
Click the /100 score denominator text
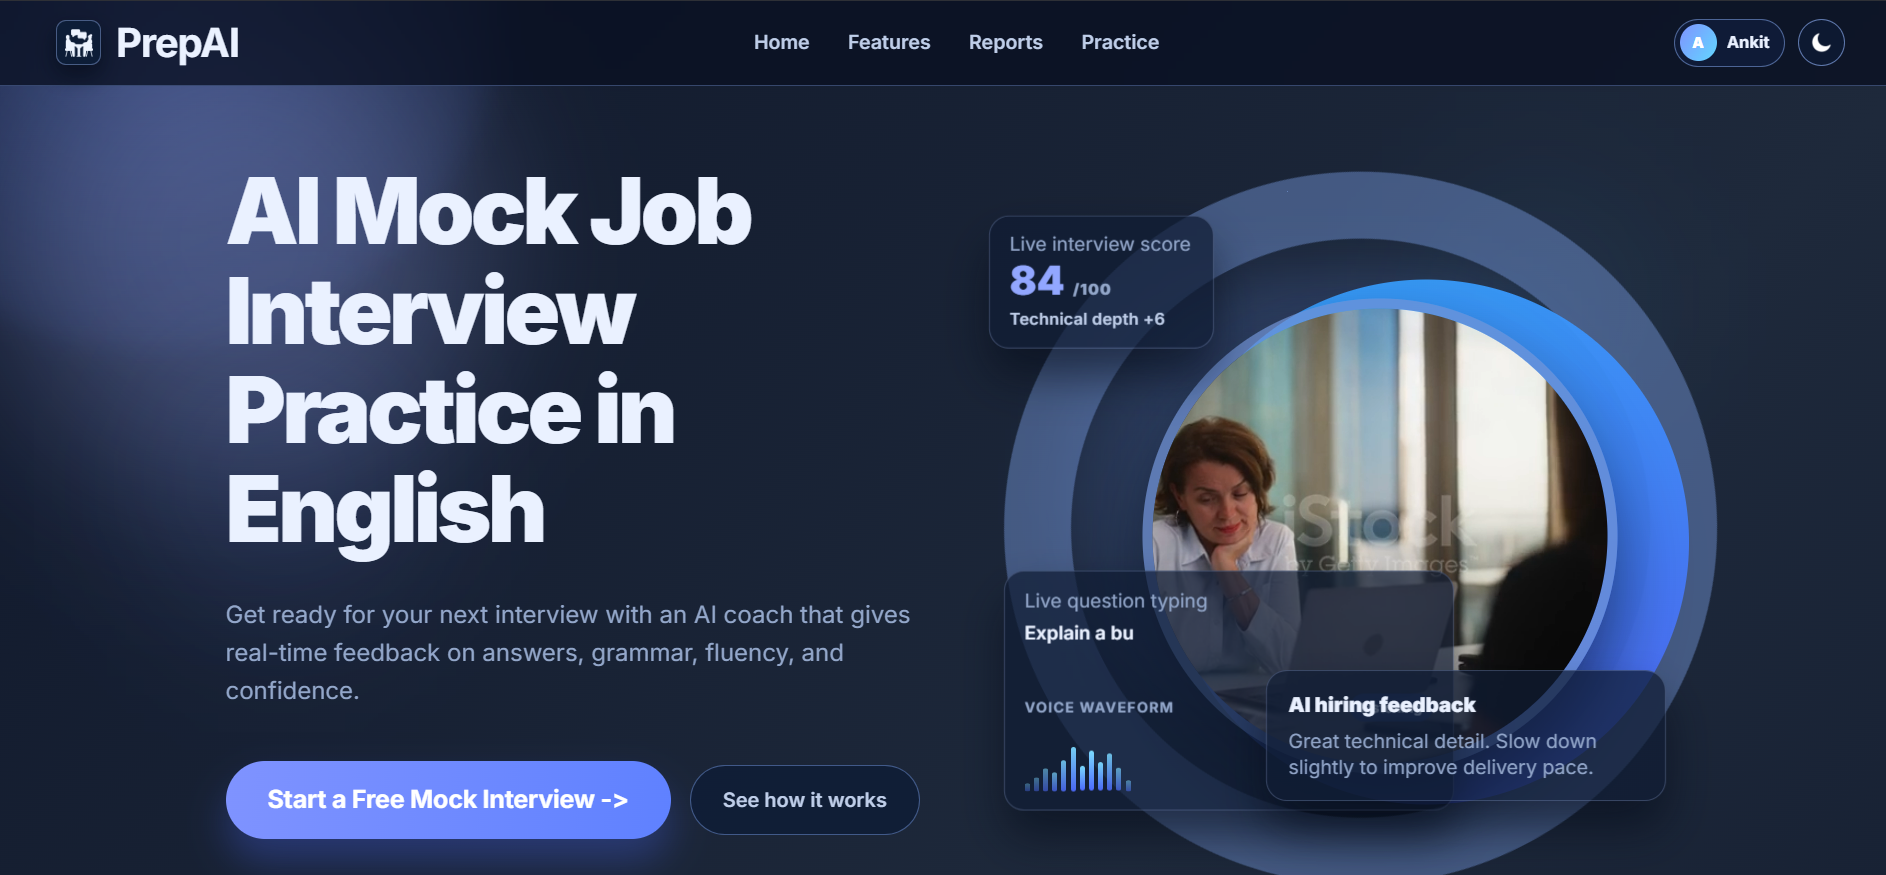tap(1092, 289)
